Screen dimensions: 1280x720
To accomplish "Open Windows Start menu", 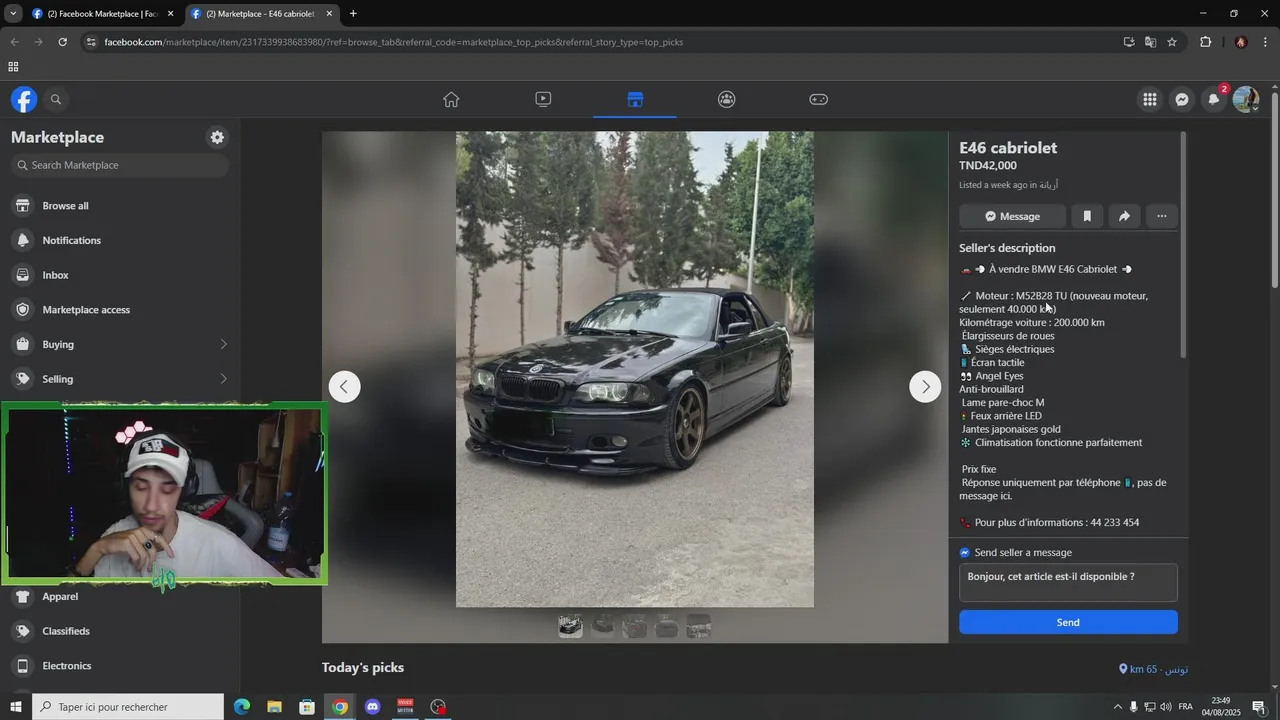I will [15, 707].
